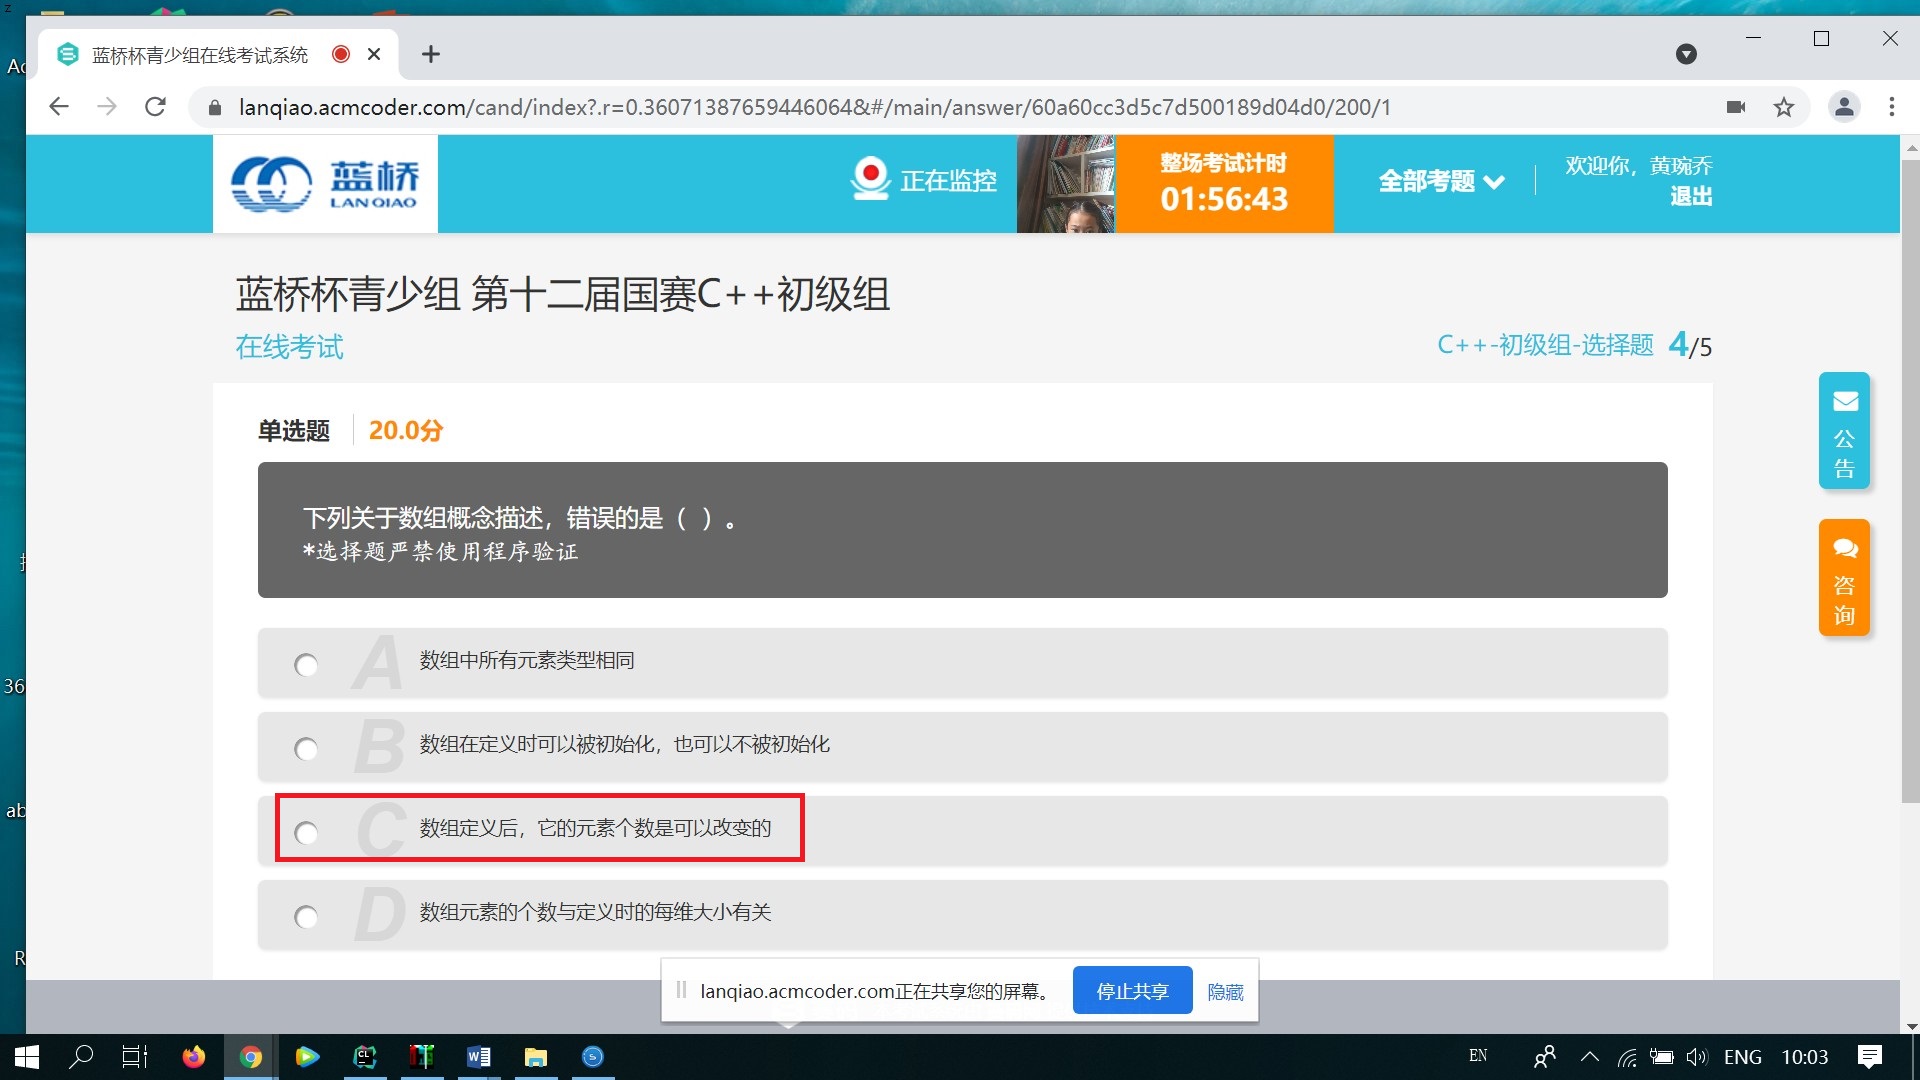The width and height of the screenshot is (1920, 1080).
Task: Show hidden system tray icons
Action: tap(1589, 1057)
